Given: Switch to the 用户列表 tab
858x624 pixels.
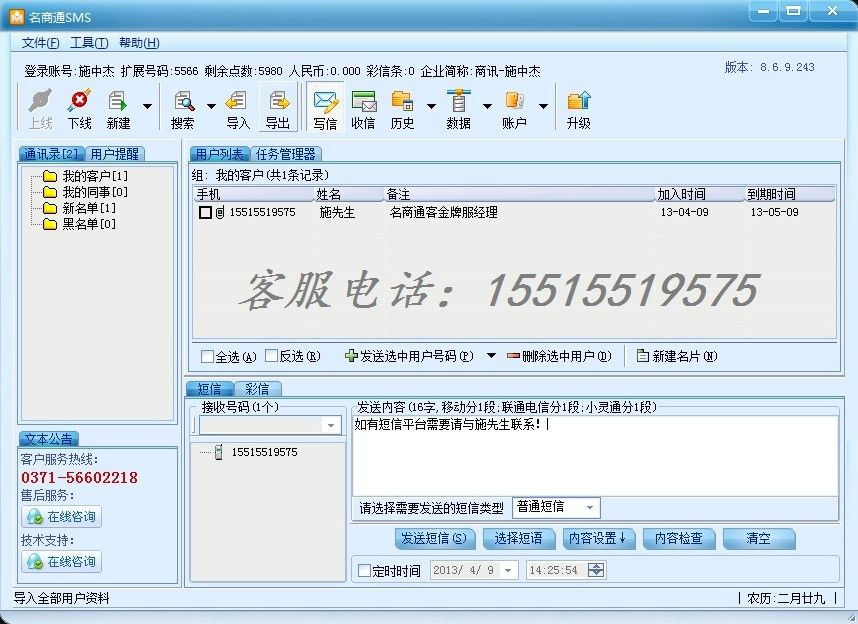Looking at the screenshot, I should [x=219, y=154].
